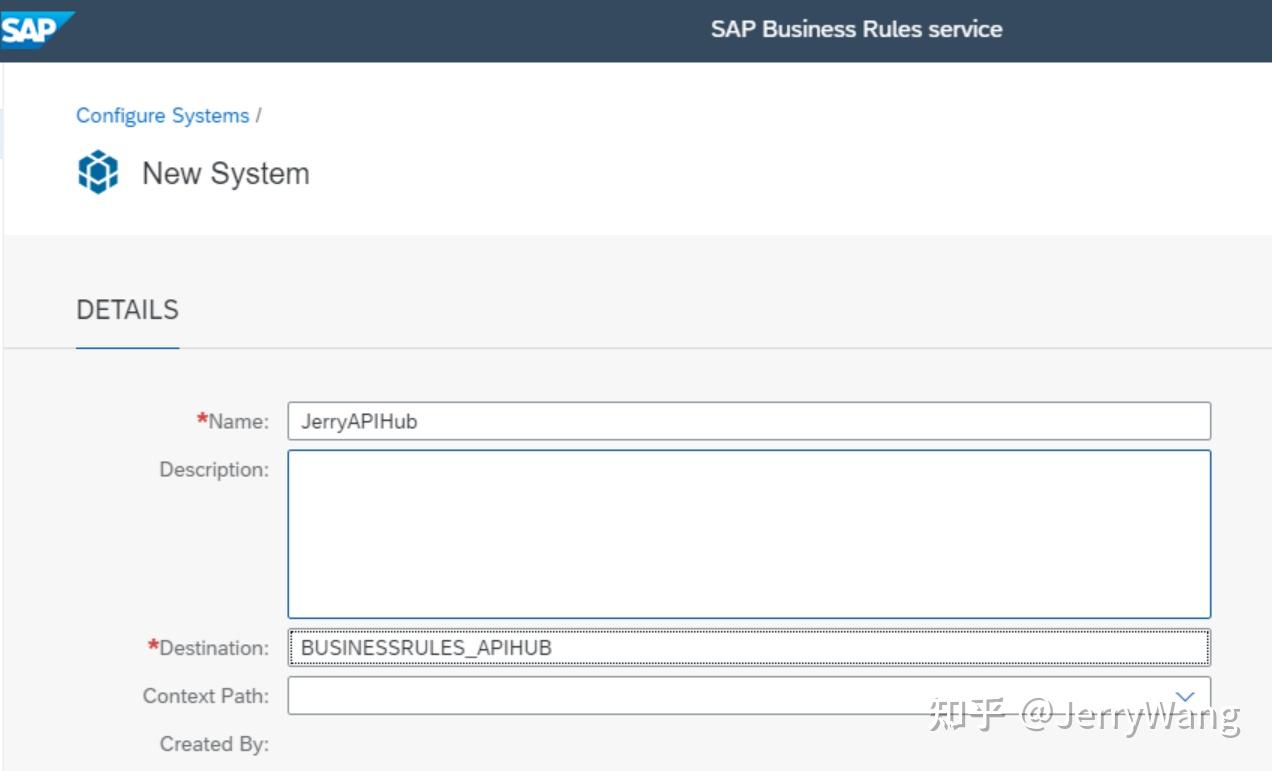Click the New System cube icon

(x=98, y=171)
